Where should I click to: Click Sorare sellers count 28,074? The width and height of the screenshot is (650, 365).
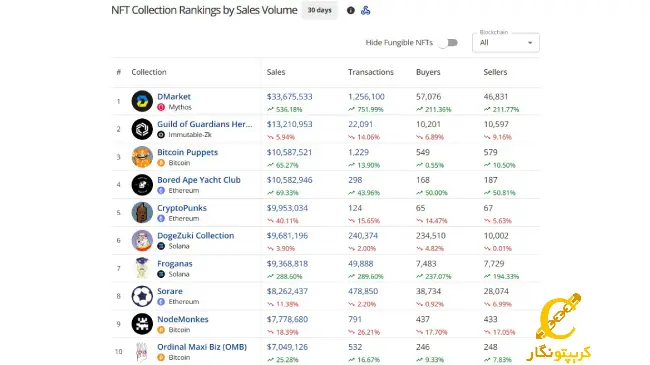pos(496,291)
